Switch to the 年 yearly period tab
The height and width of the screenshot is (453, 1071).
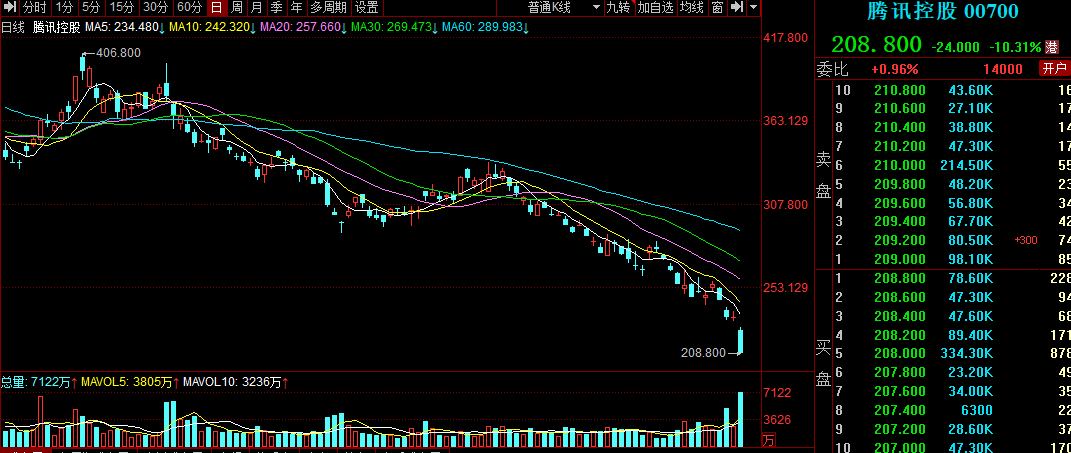(x=296, y=8)
